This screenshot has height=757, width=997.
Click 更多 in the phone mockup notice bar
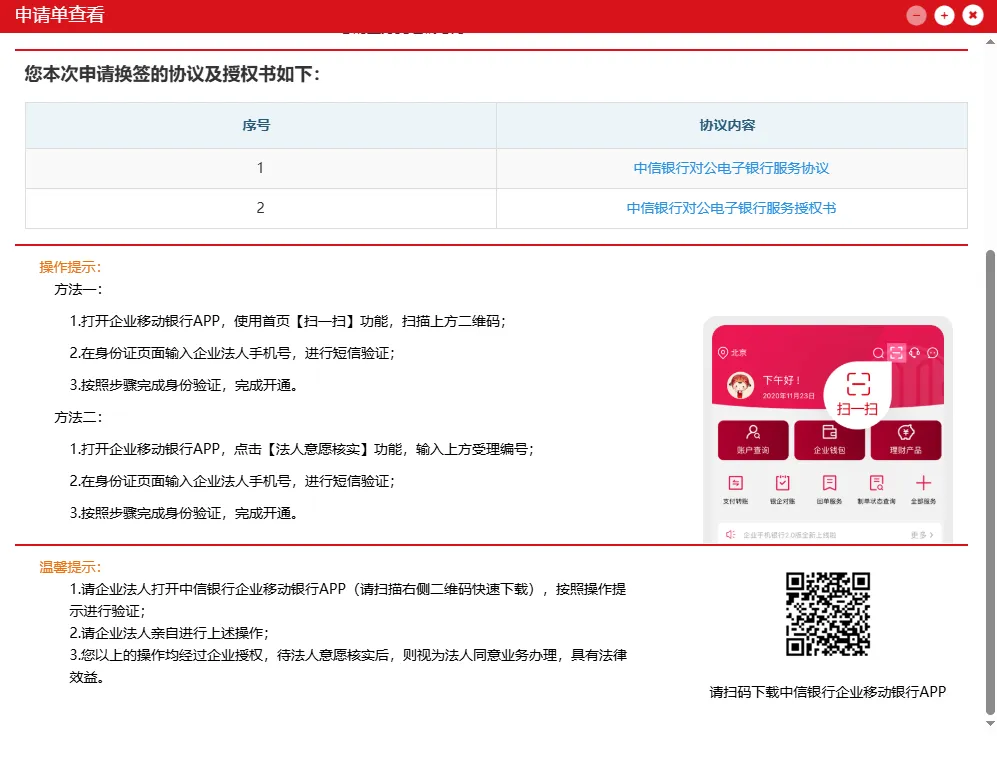921,535
